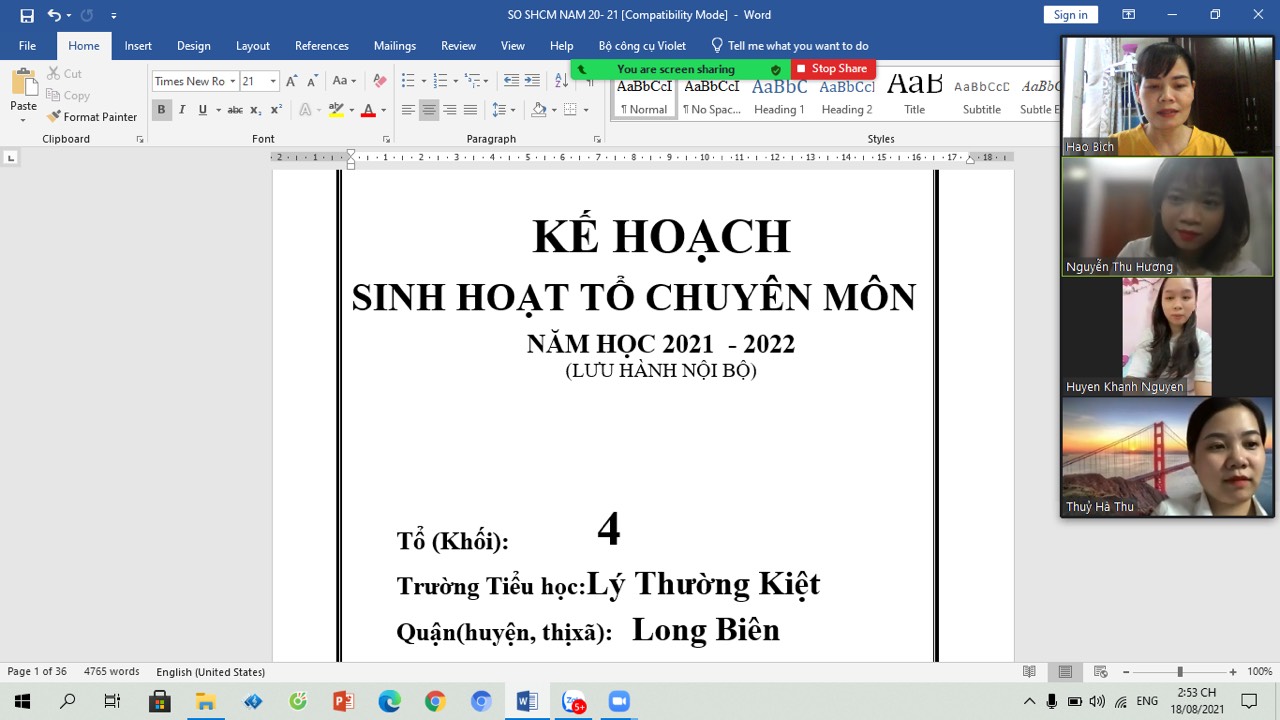The width and height of the screenshot is (1280, 720).
Task: Toggle superscript formatting
Action: pos(277,110)
